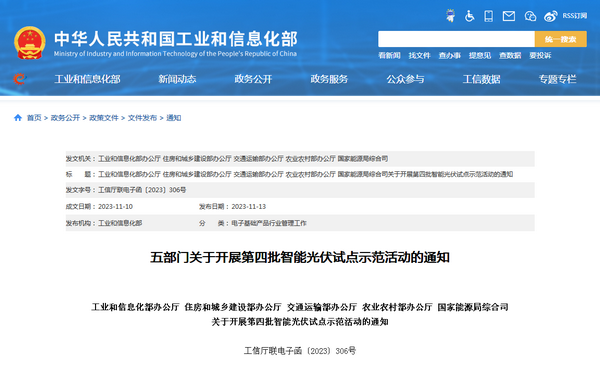
Task: Click the headline 五部门关于开展第四批智能光伏试点示范活动的通知
Action: (x=300, y=257)
